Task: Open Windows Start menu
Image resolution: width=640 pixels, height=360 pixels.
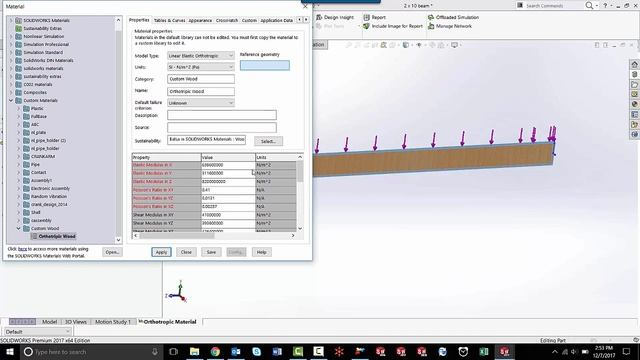Action: click(x=10, y=351)
